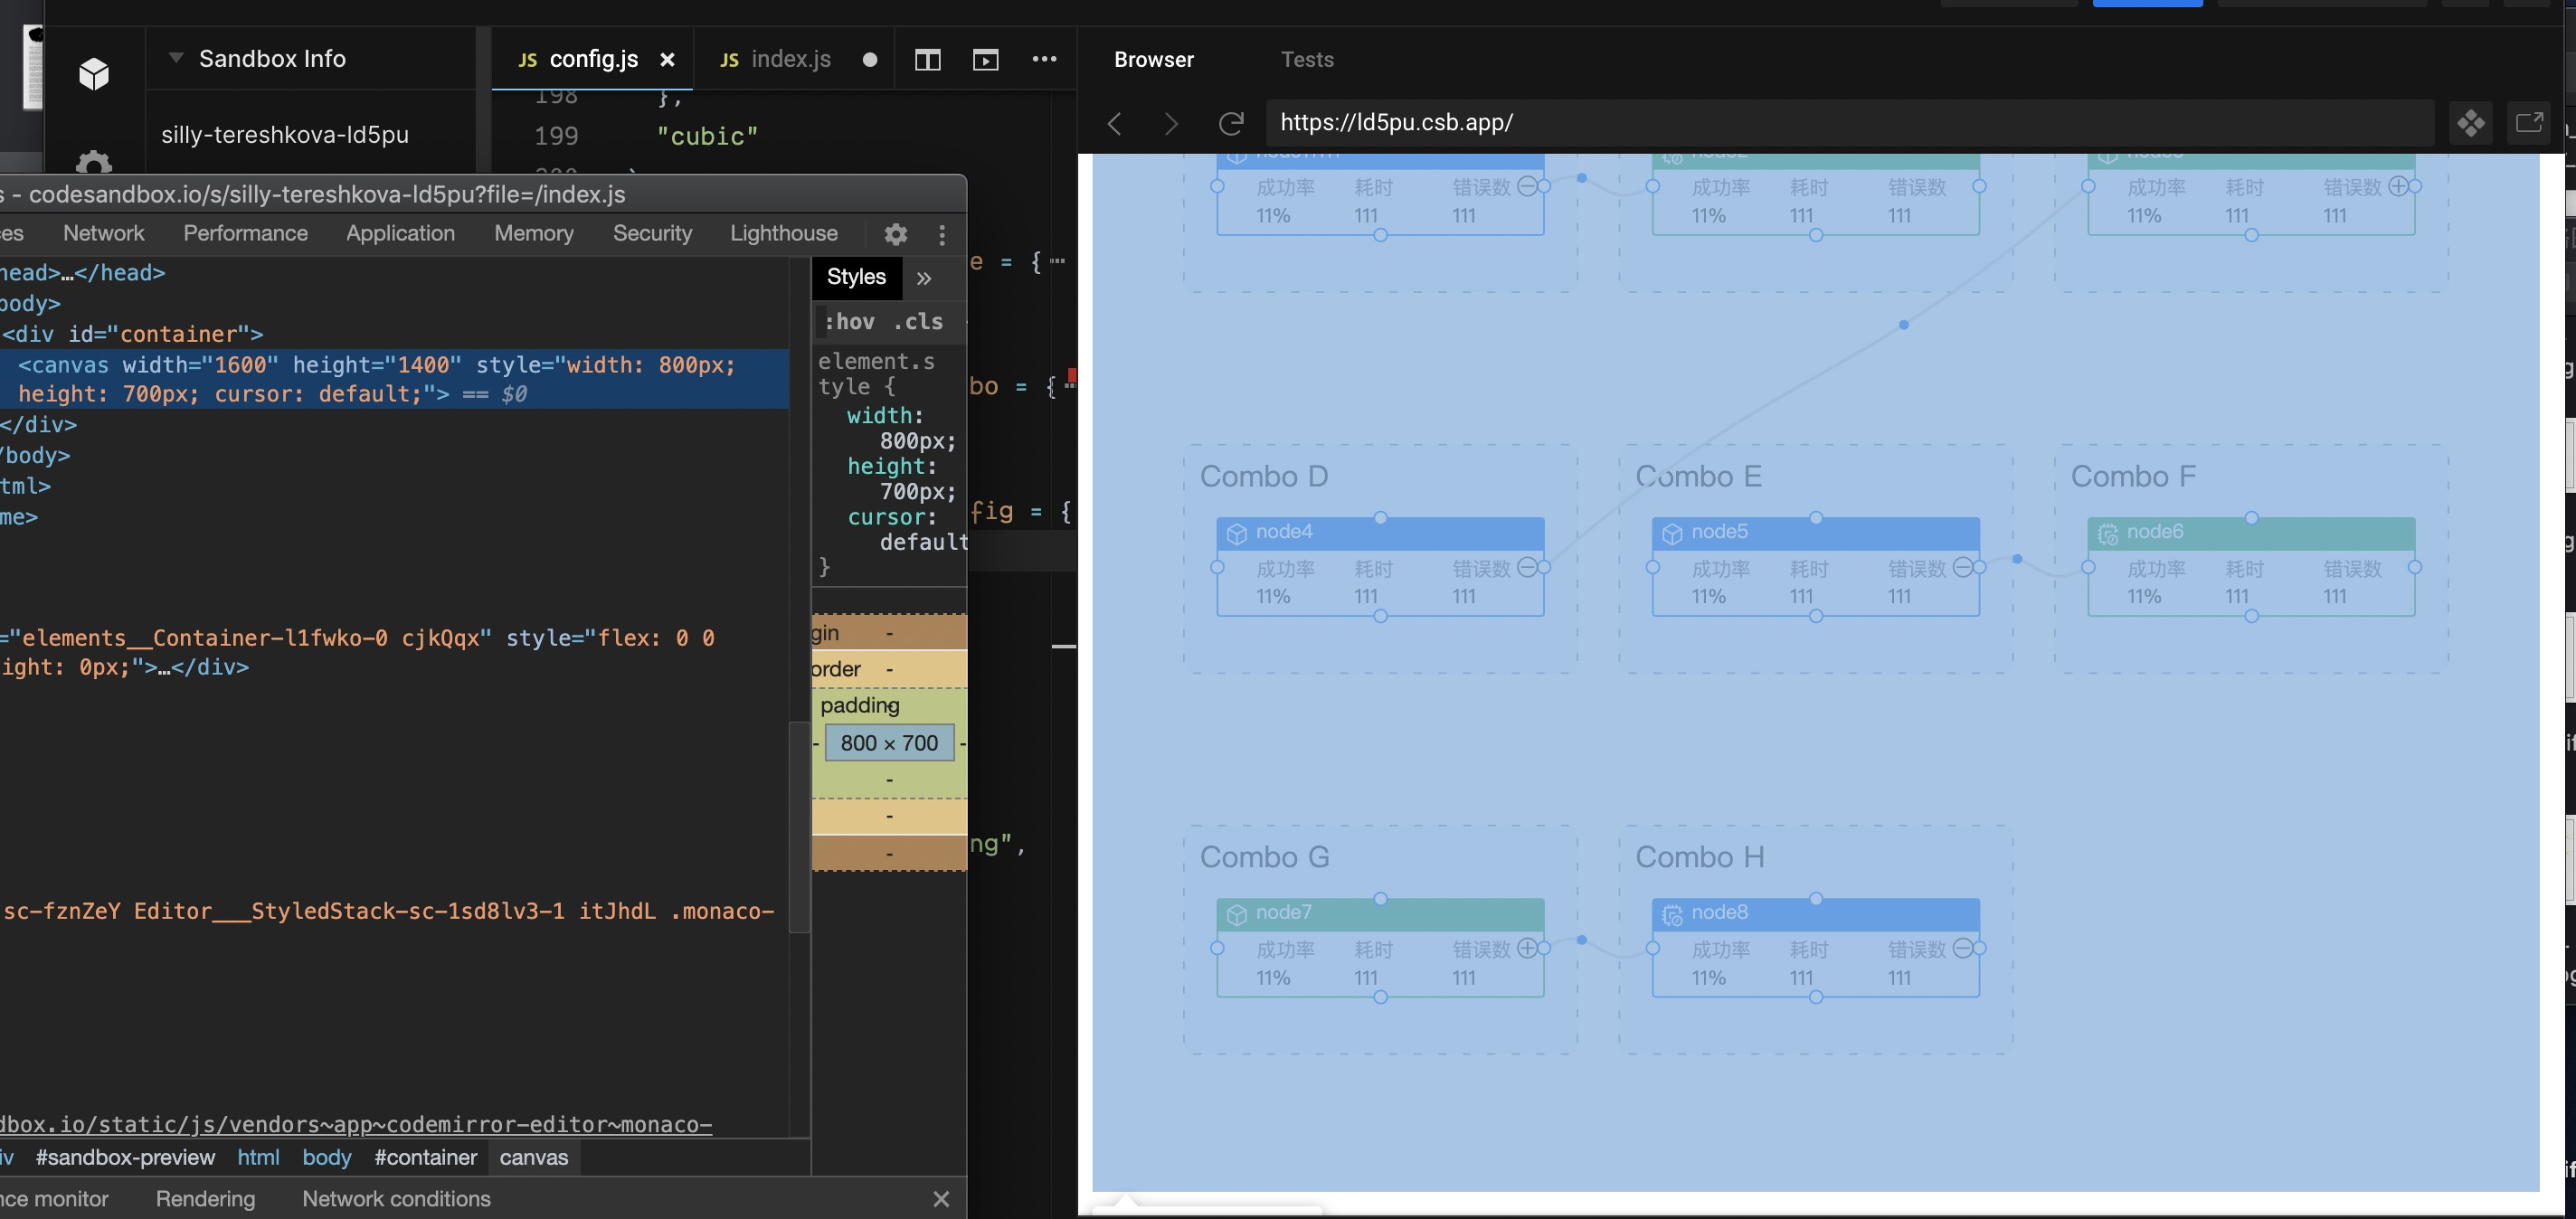
Task: Open the editor more options ellipsis
Action: (1044, 60)
